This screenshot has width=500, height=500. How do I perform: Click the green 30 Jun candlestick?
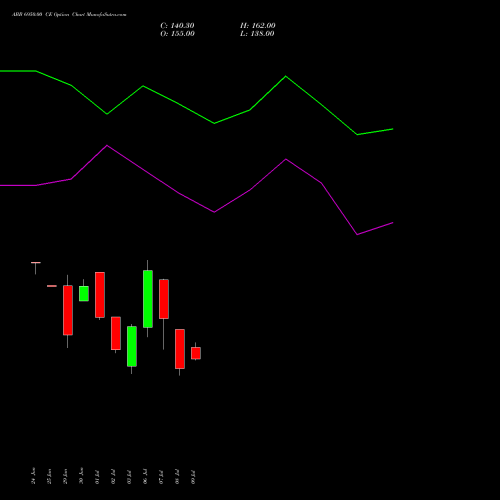coord(84,293)
